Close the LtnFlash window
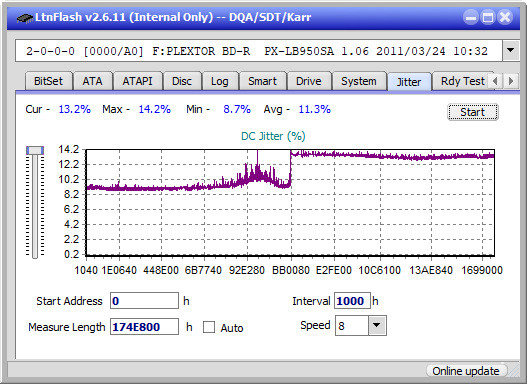 [505, 17]
